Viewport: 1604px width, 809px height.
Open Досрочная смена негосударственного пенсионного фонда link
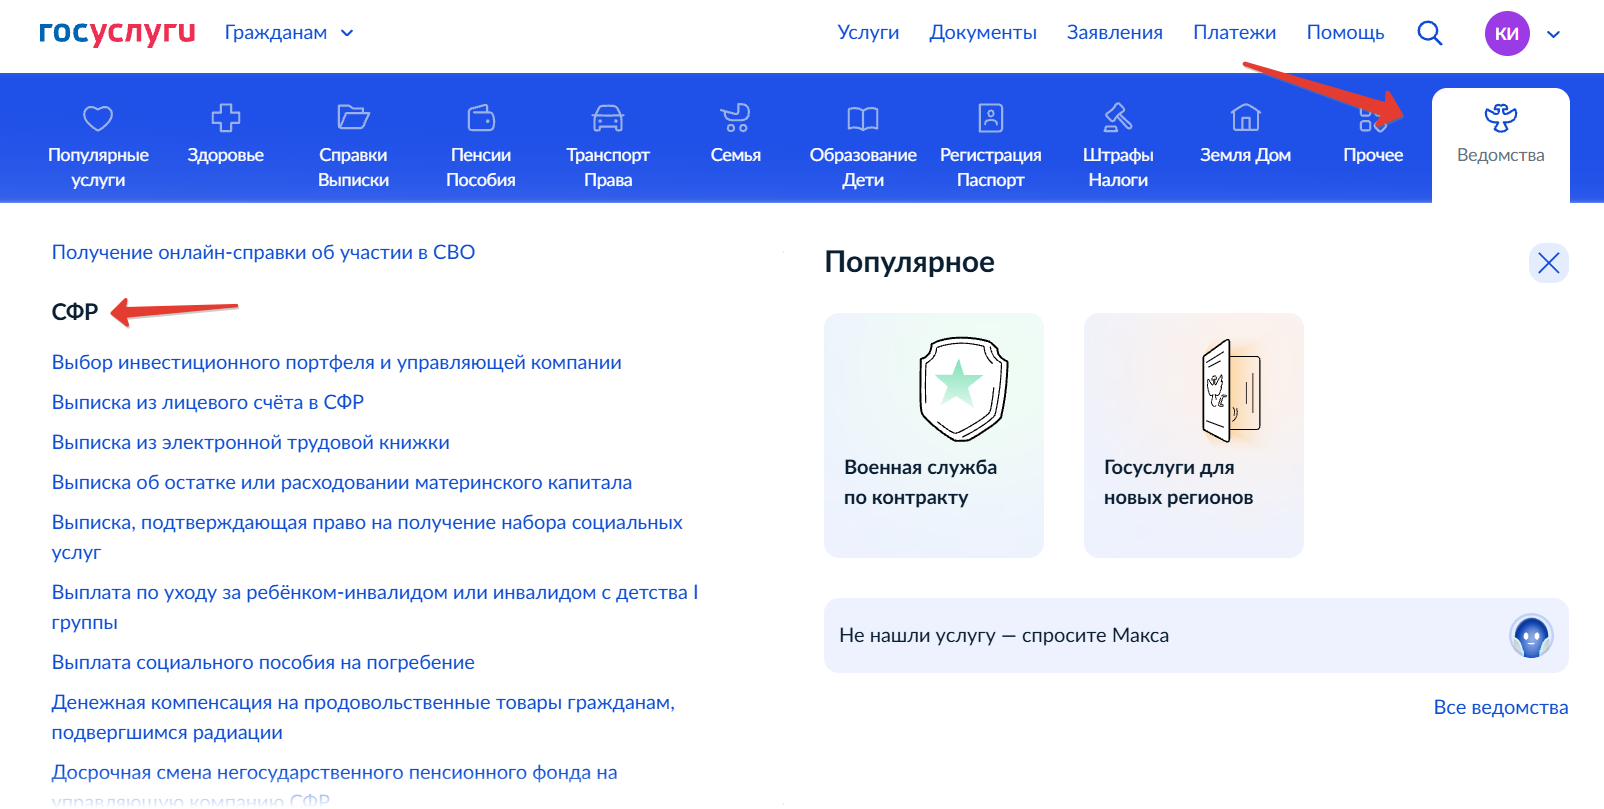[x=335, y=785]
